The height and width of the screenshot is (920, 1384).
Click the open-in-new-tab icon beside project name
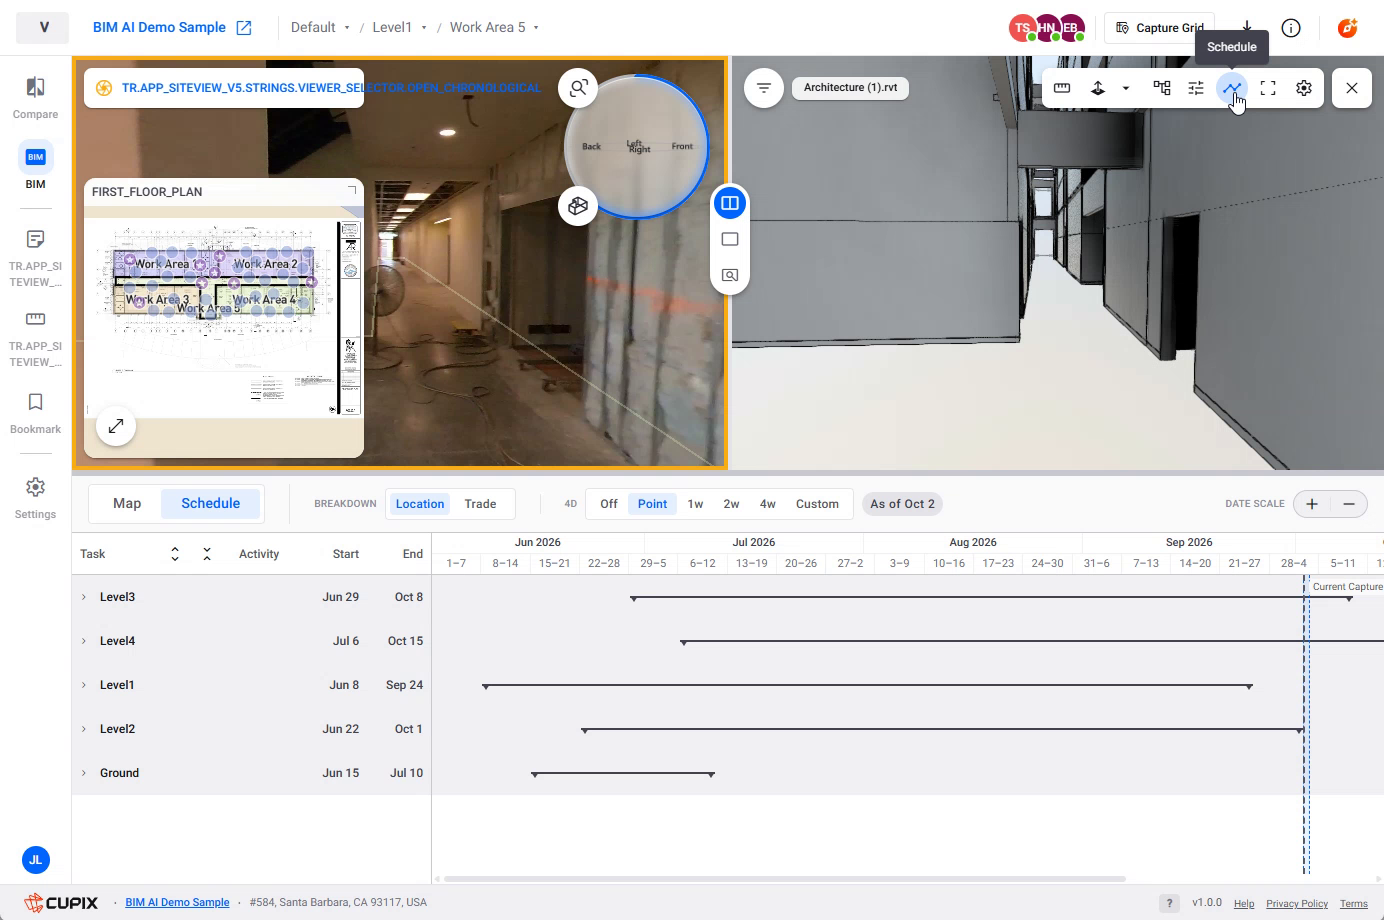(x=244, y=28)
